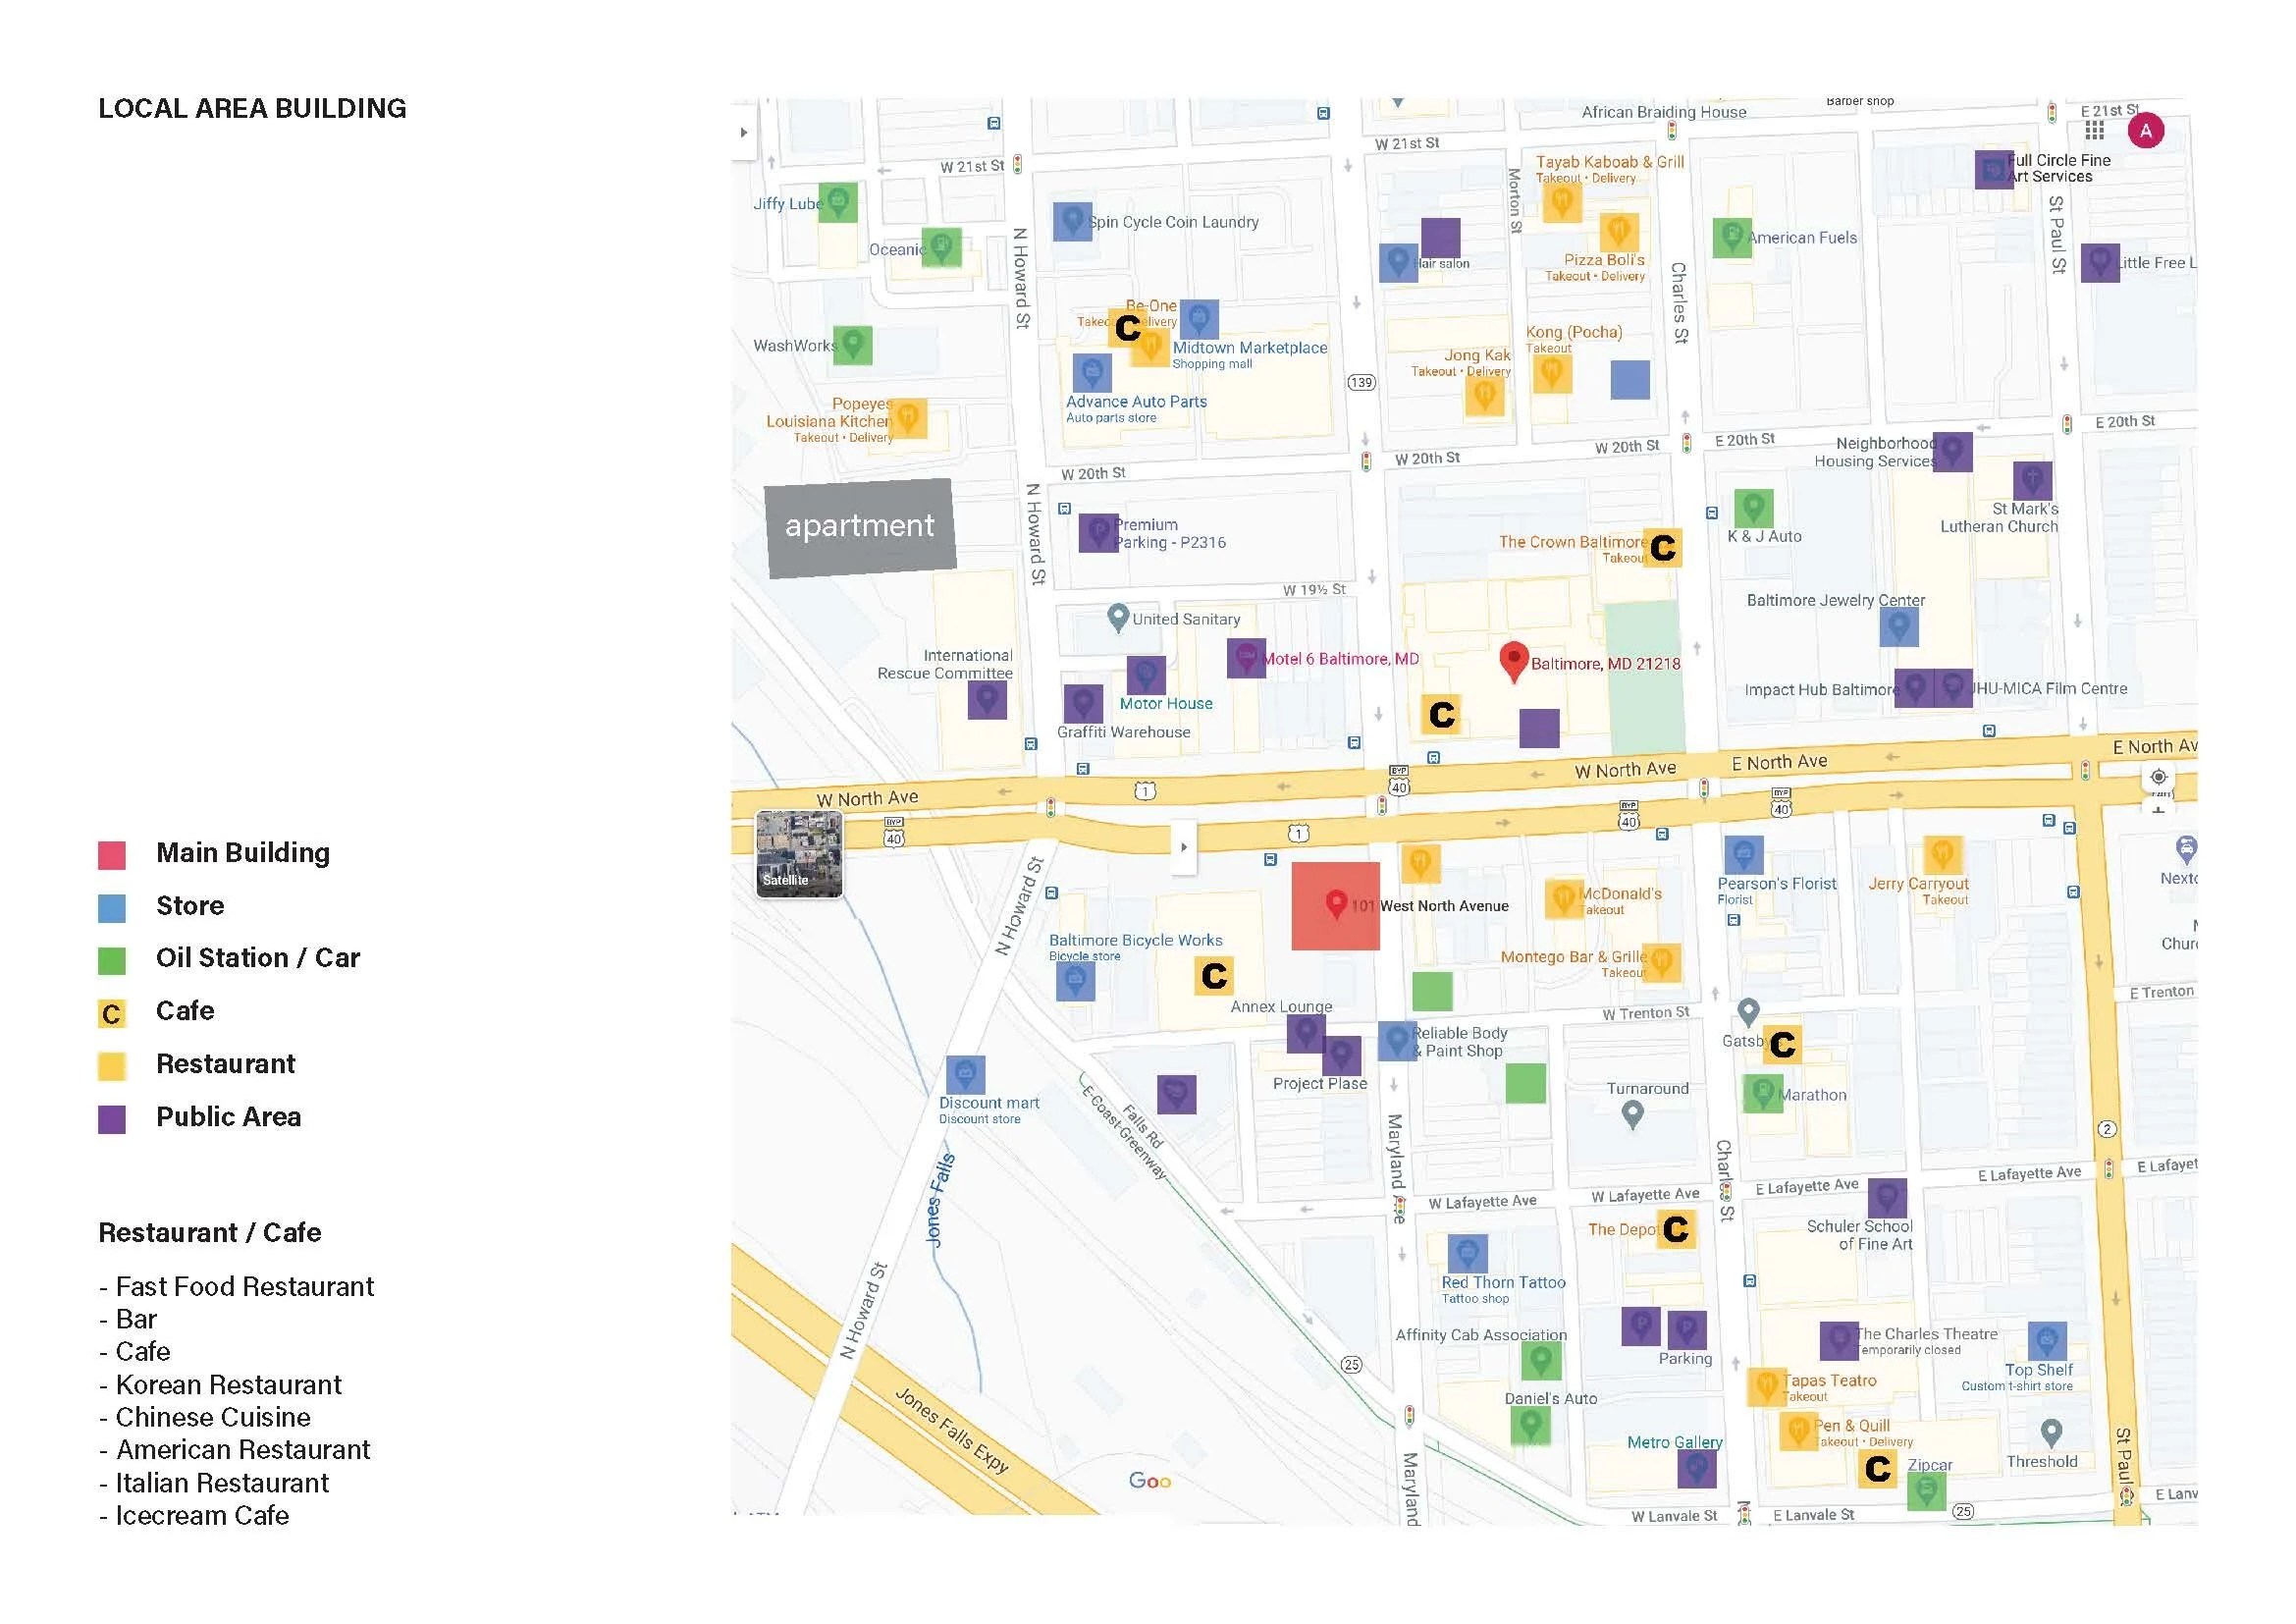Click the Main Building legend red swatch
The width and height of the screenshot is (2296, 1624).
(x=112, y=855)
